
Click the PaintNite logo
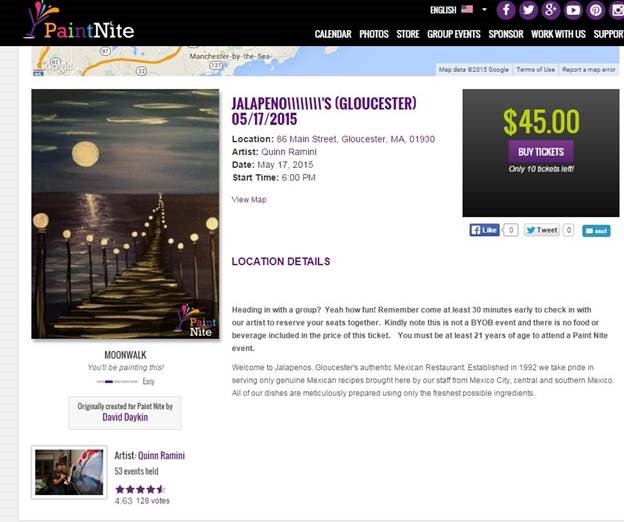click(x=79, y=21)
